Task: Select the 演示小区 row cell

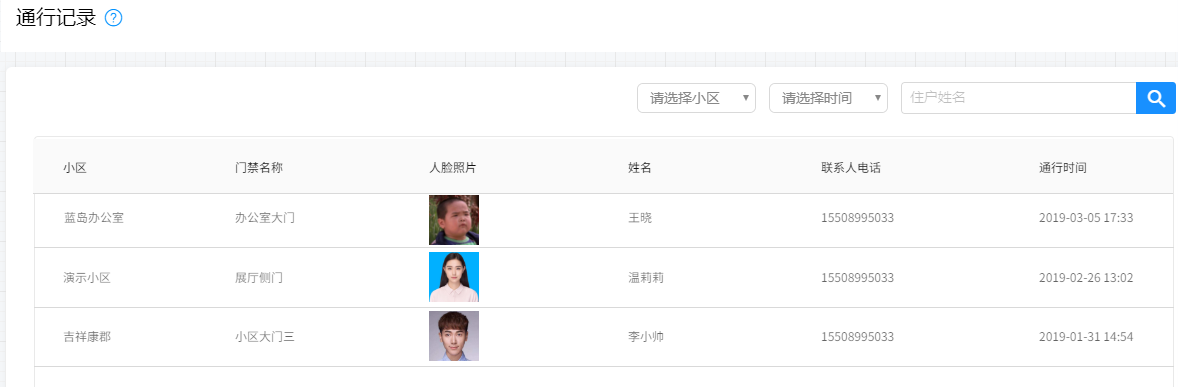Action: click(x=87, y=278)
